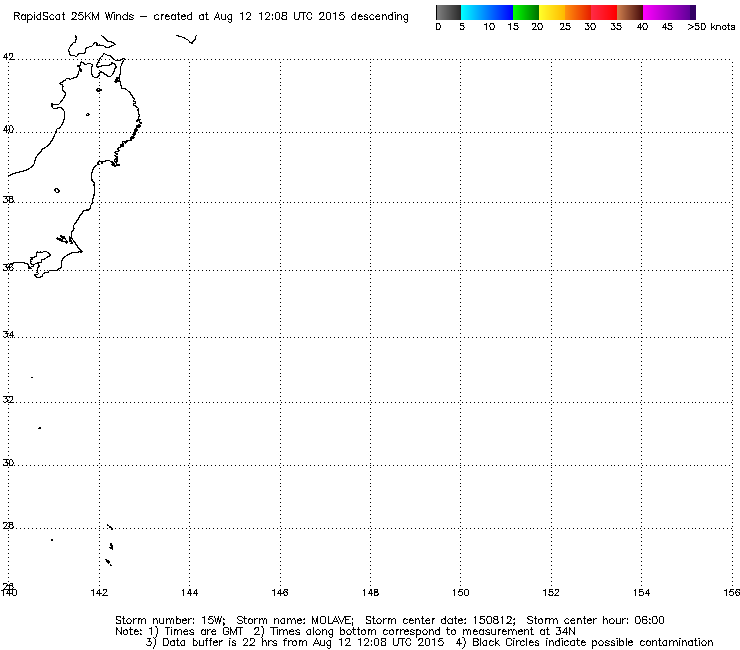This screenshot has width=740, height=650.
Task: Click the 'RapidScat 25KM Winds' title text
Action: tap(74, 17)
